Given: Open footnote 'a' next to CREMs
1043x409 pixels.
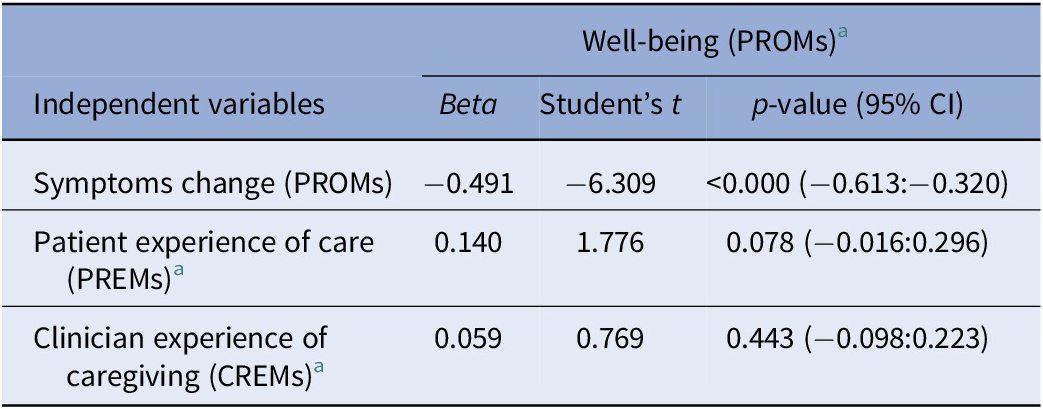Looking at the screenshot, I should coord(318,368).
